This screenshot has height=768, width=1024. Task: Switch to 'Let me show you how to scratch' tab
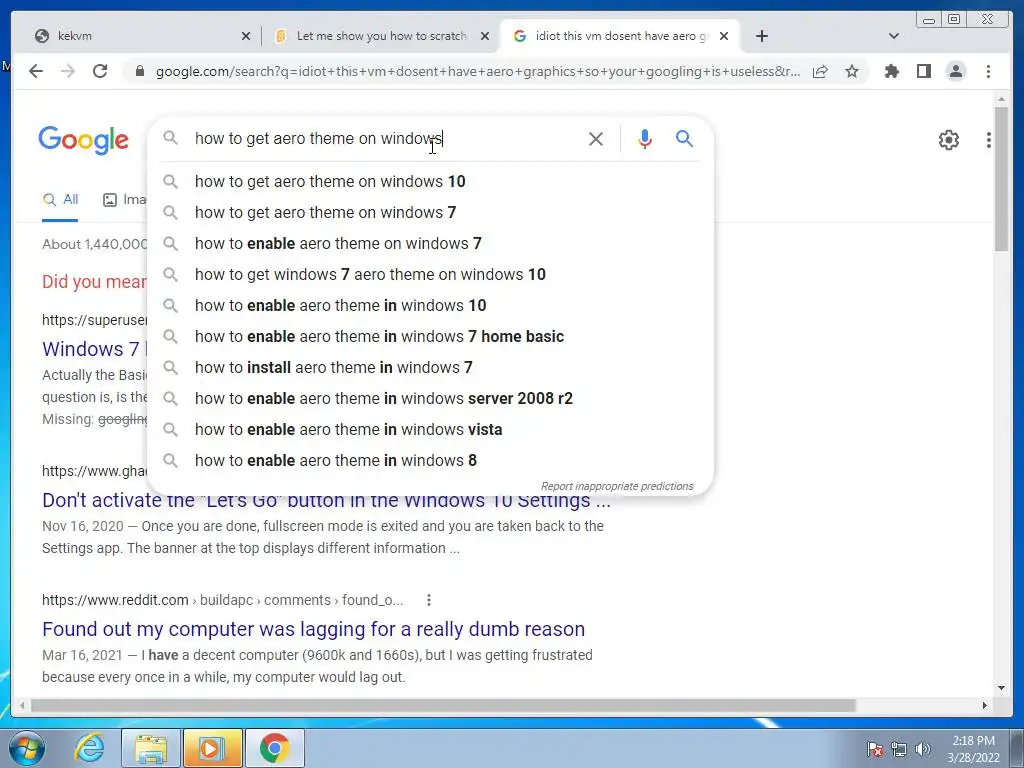(381, 36)
